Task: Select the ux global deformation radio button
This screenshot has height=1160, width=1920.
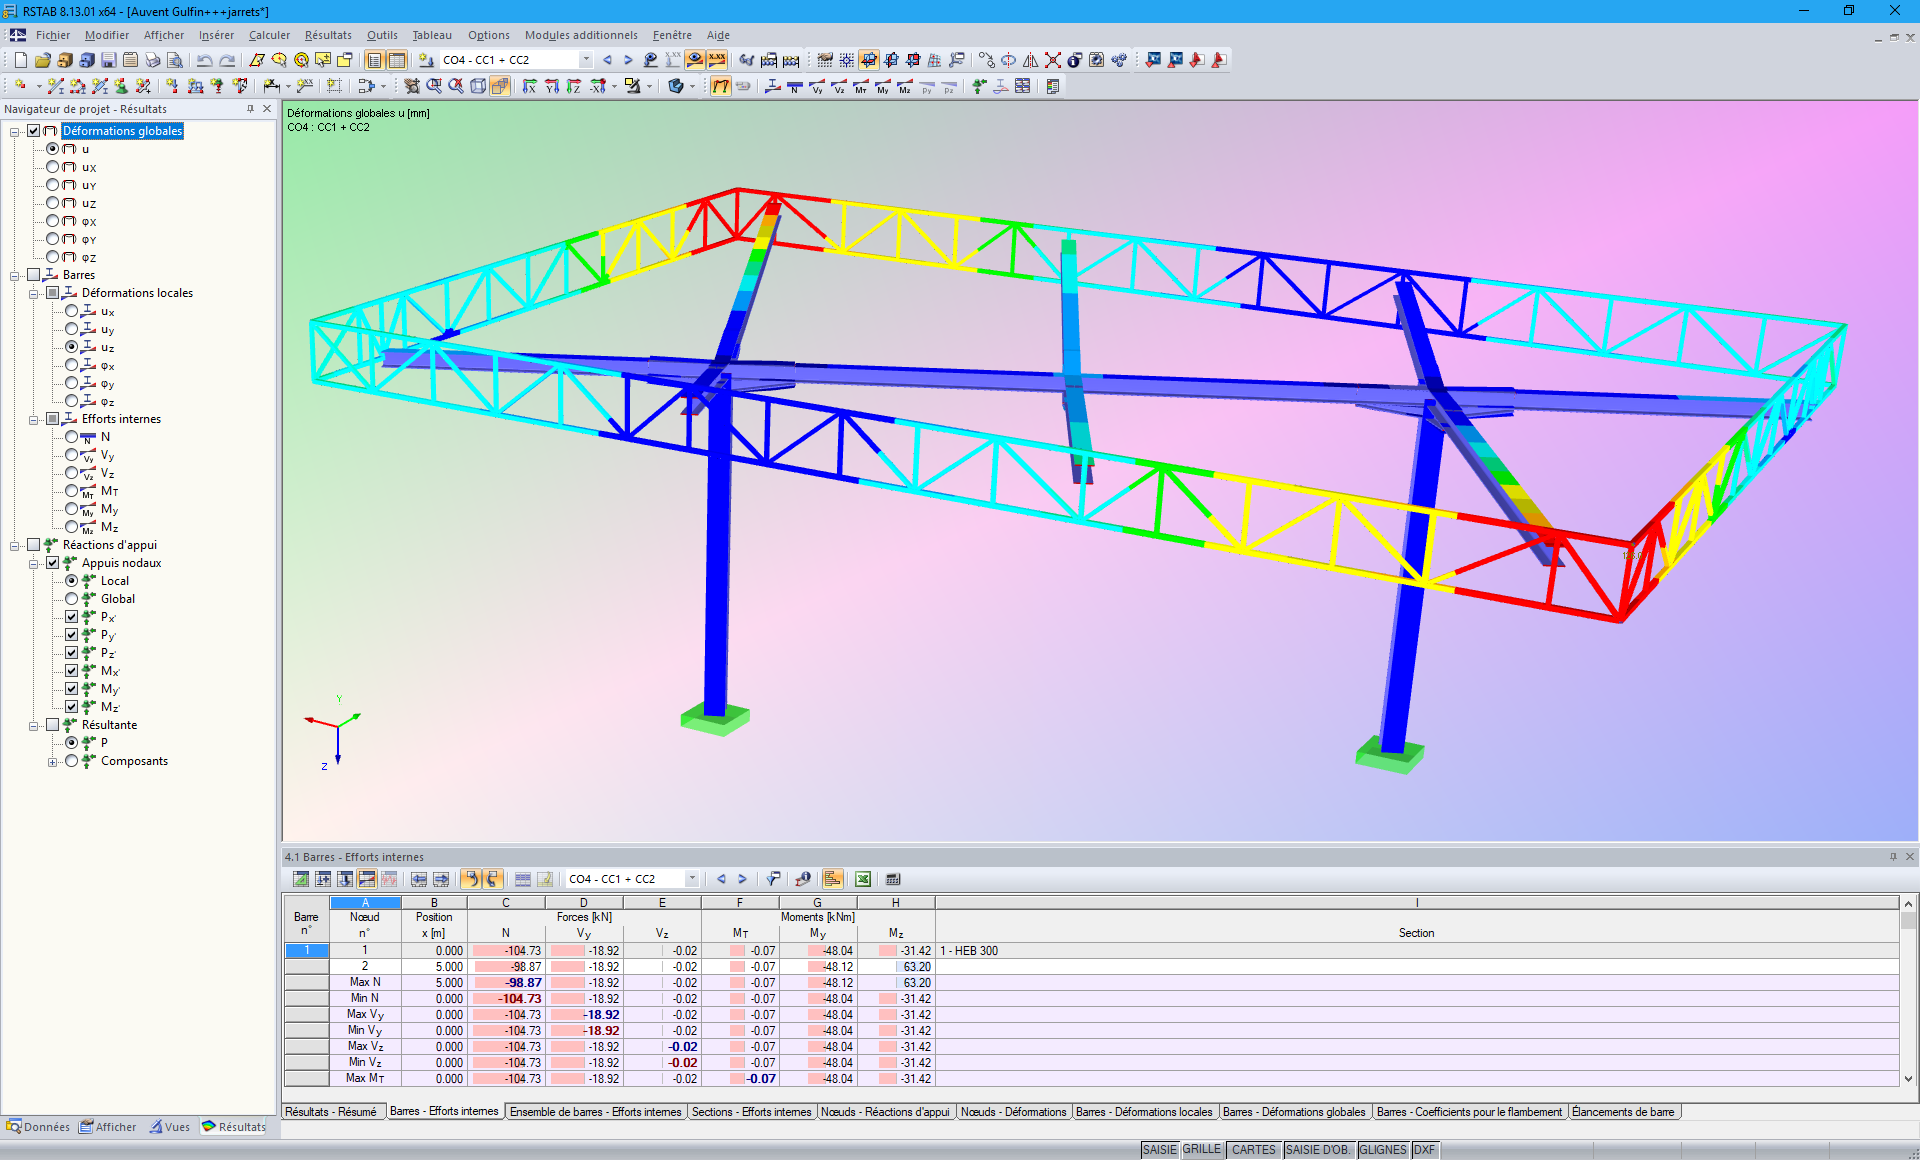Action: point(53,167)
